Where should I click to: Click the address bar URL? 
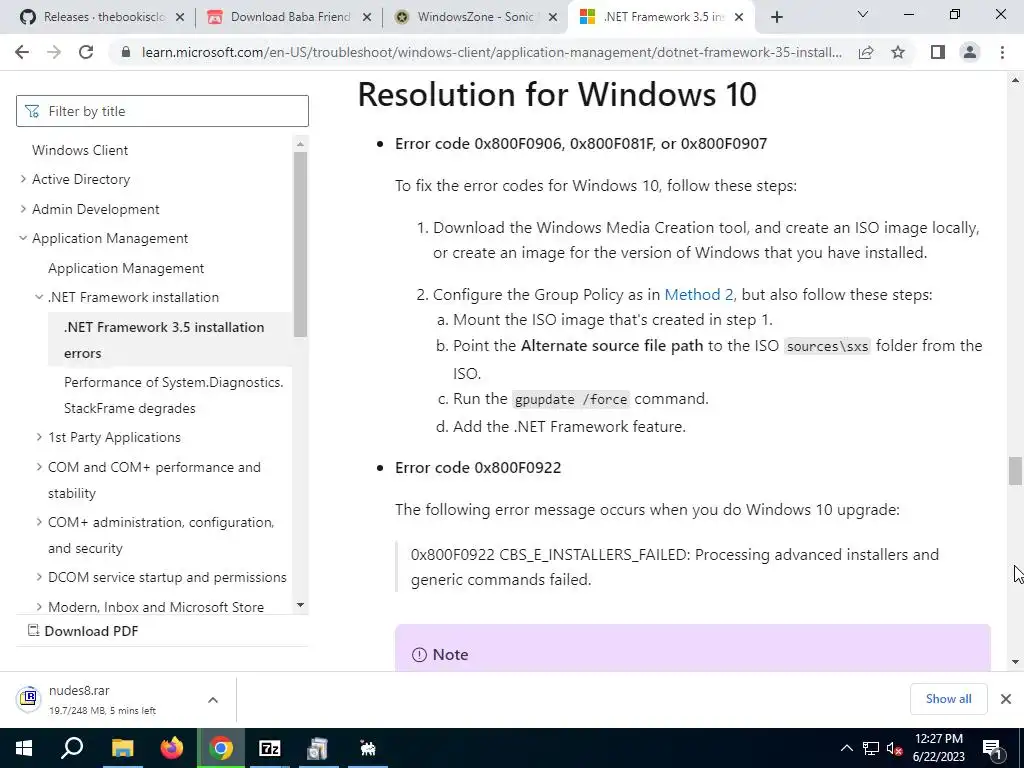click(491, 52)
